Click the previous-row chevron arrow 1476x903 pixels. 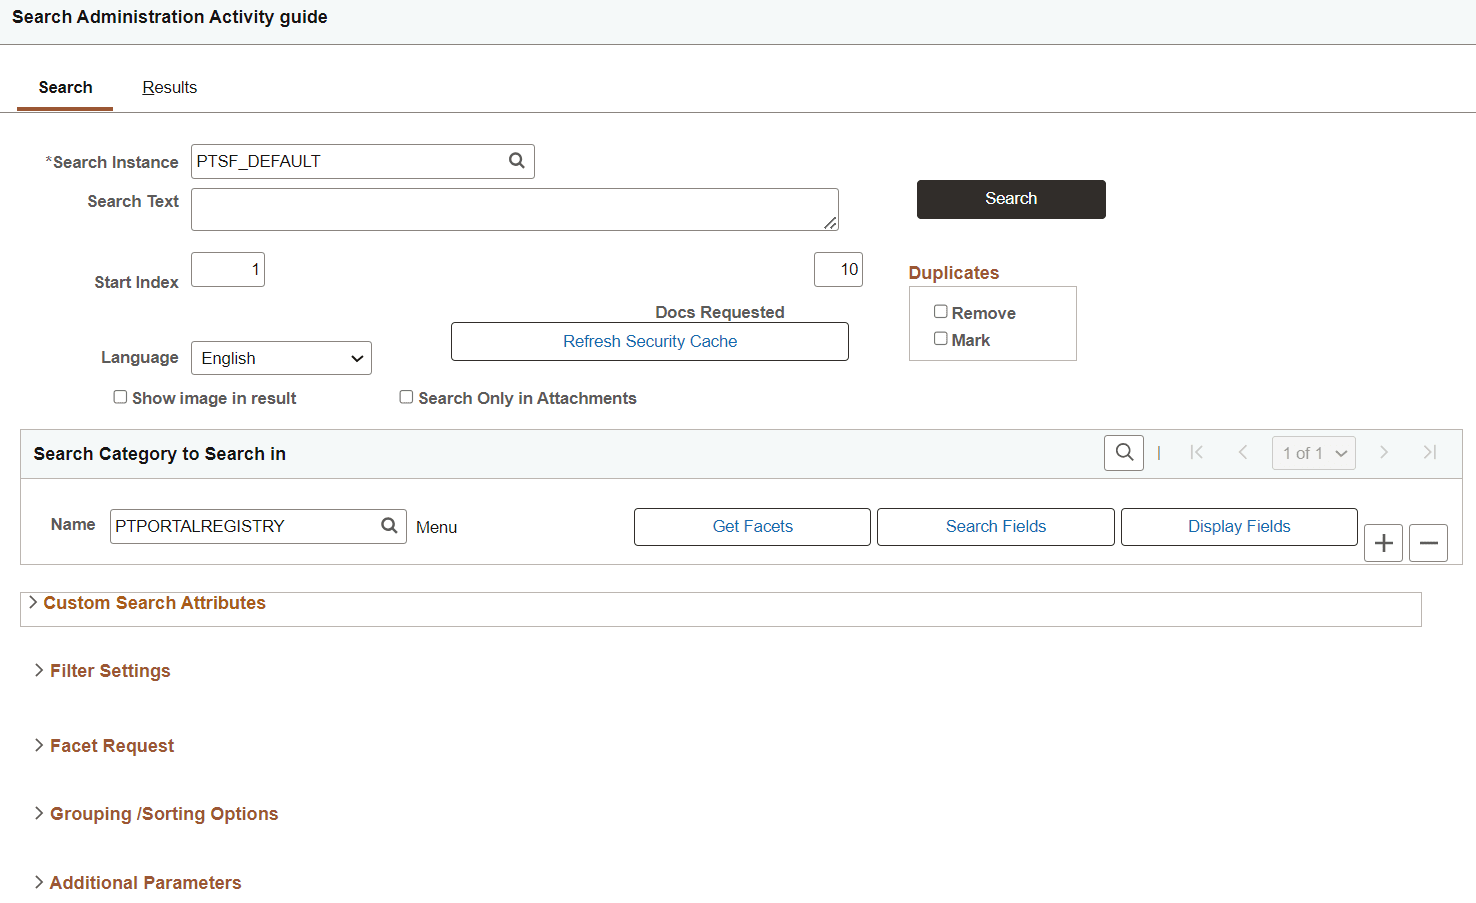pos(1242,452)
